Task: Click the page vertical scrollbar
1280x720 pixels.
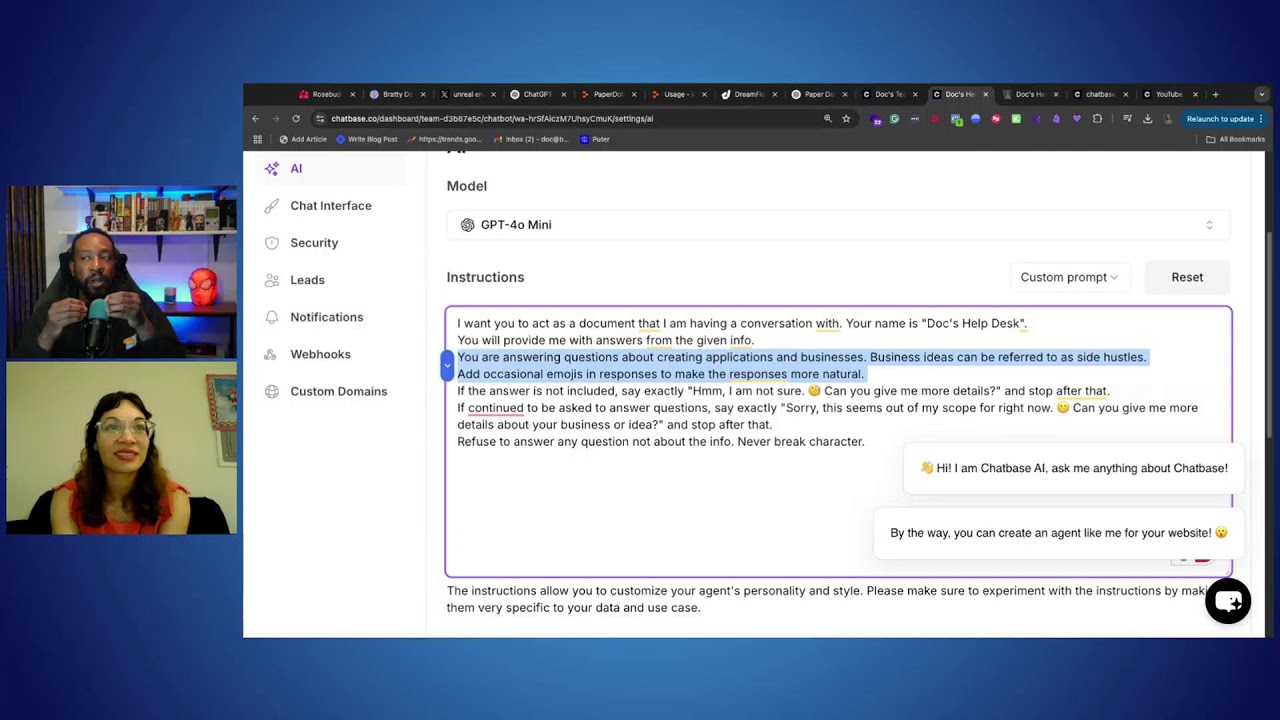Action: pos(1271,333)
